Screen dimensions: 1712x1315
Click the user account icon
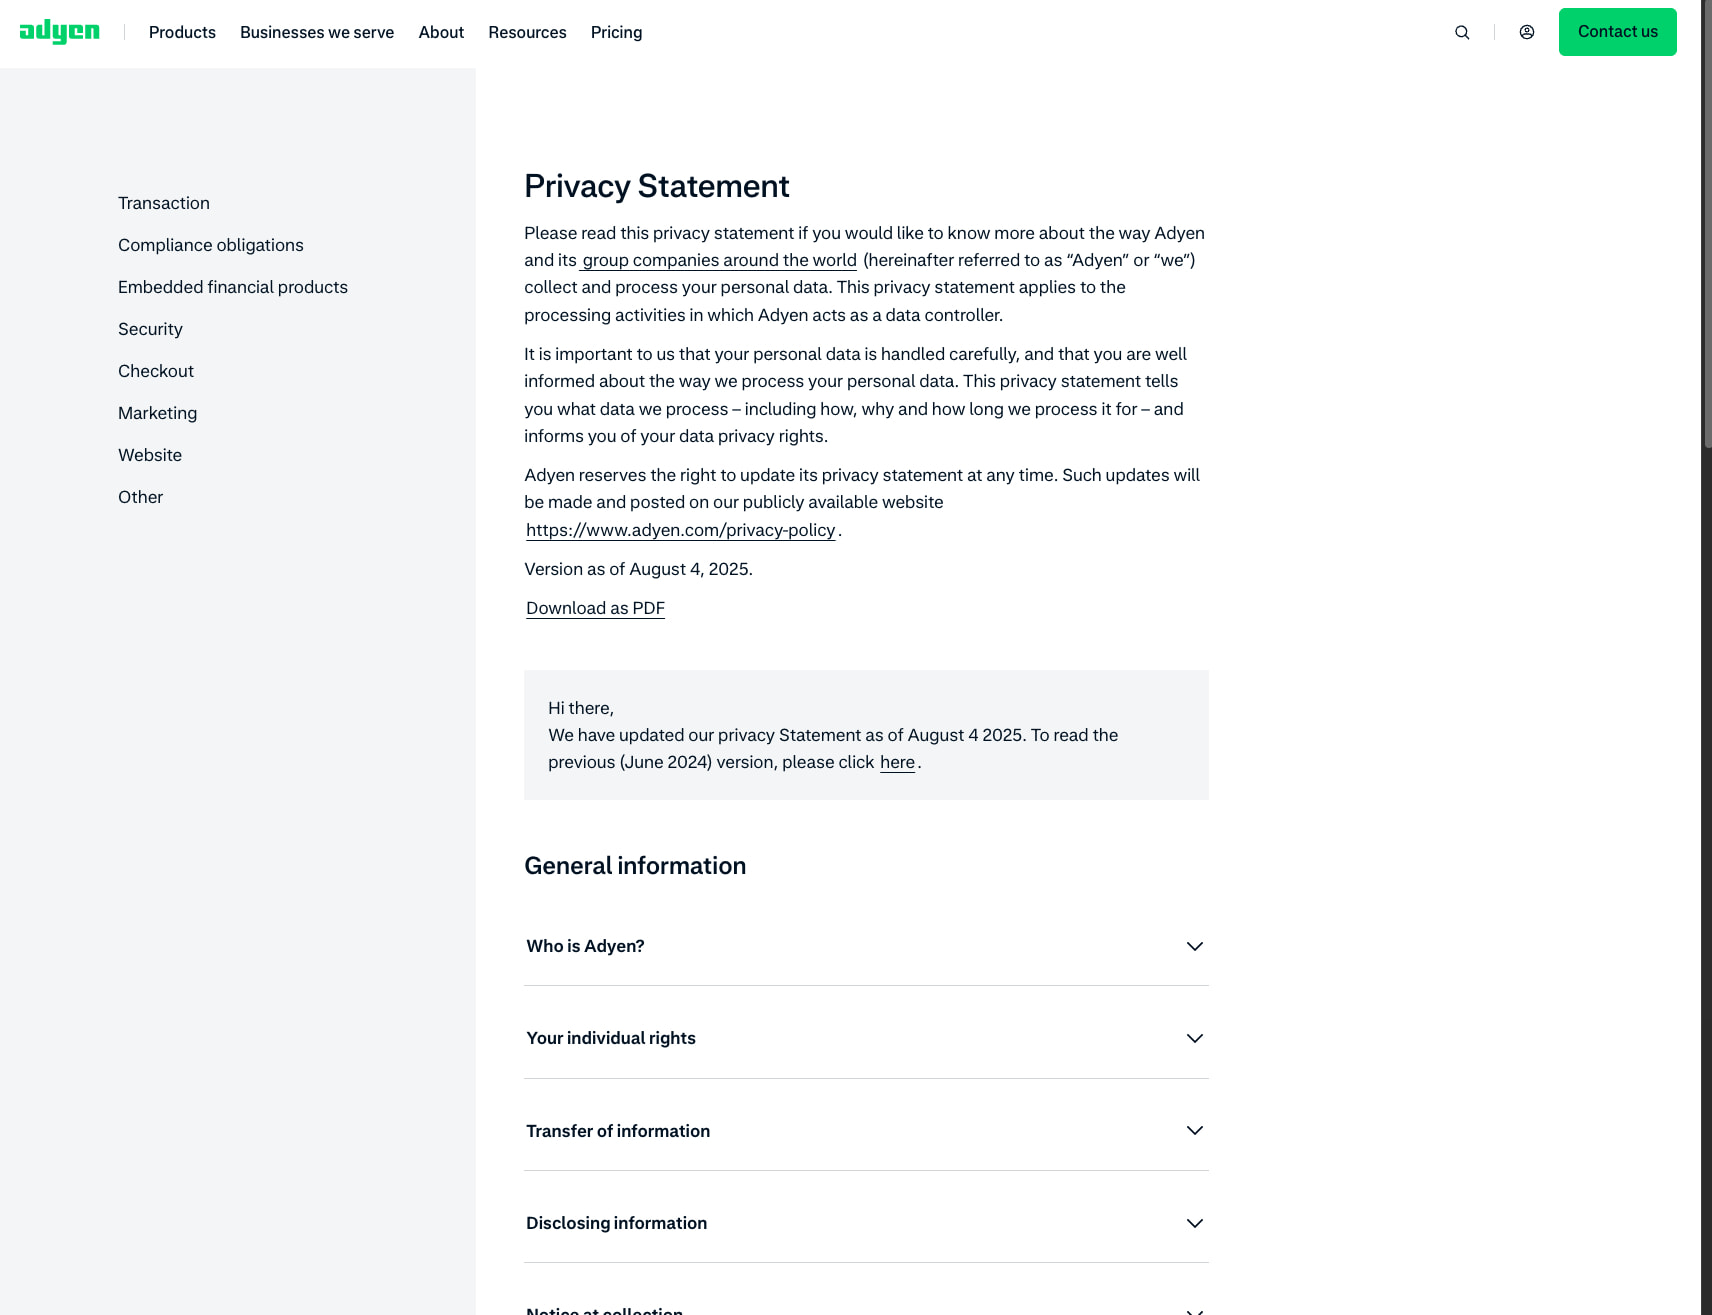click(x=1527, y=32)
